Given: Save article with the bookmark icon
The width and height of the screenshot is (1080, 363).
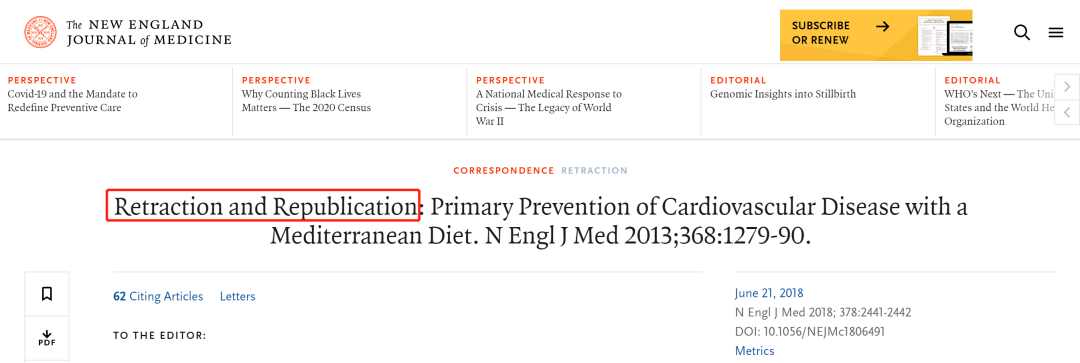Looking at the screenshot, I should click(47, 294).
